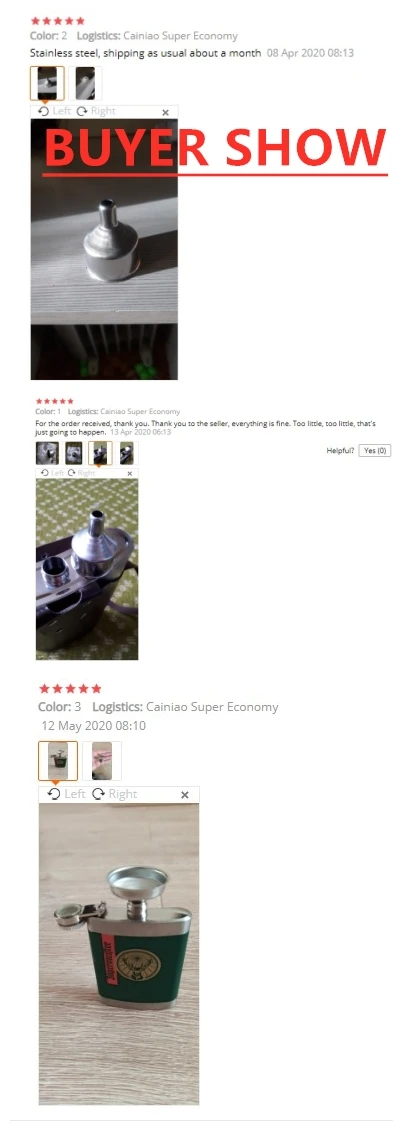The height and width of the screenshot is (1136, 403).
Task: Close the third review's enlarged photo
Action: point(184,795)
